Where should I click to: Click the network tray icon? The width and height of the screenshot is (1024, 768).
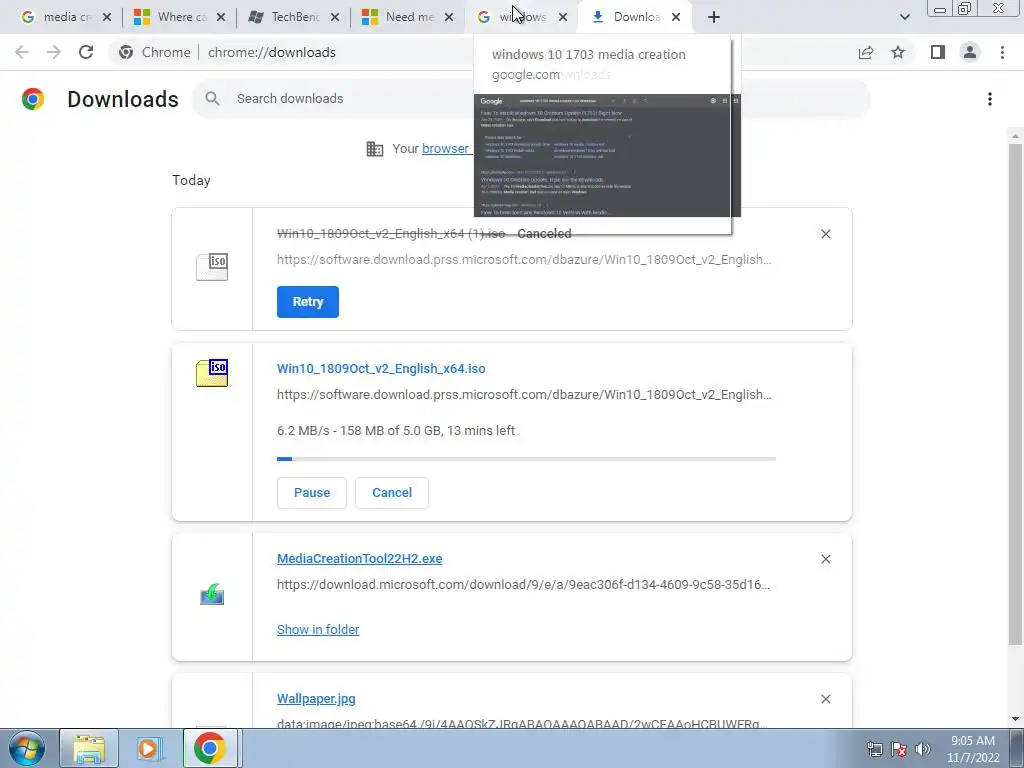click(x=874, y=749)
